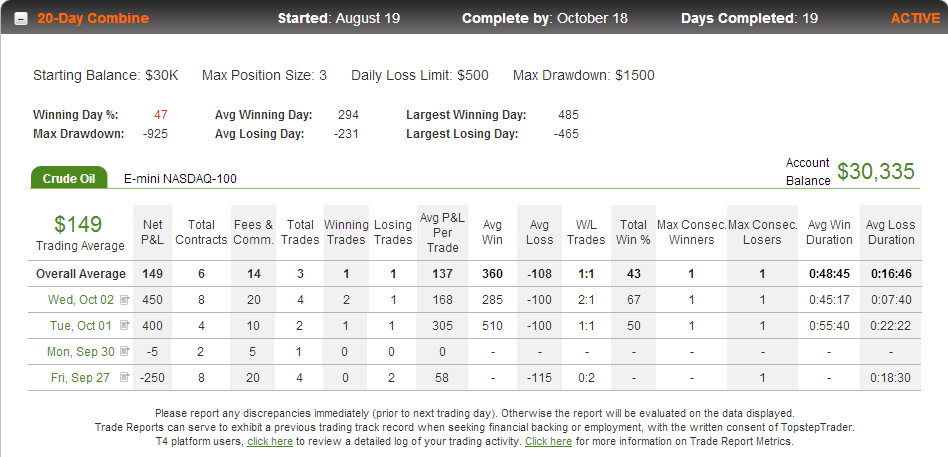948x457 pixels.
Task: Click the 20-Day Combine title
Action: coord(93,18)
